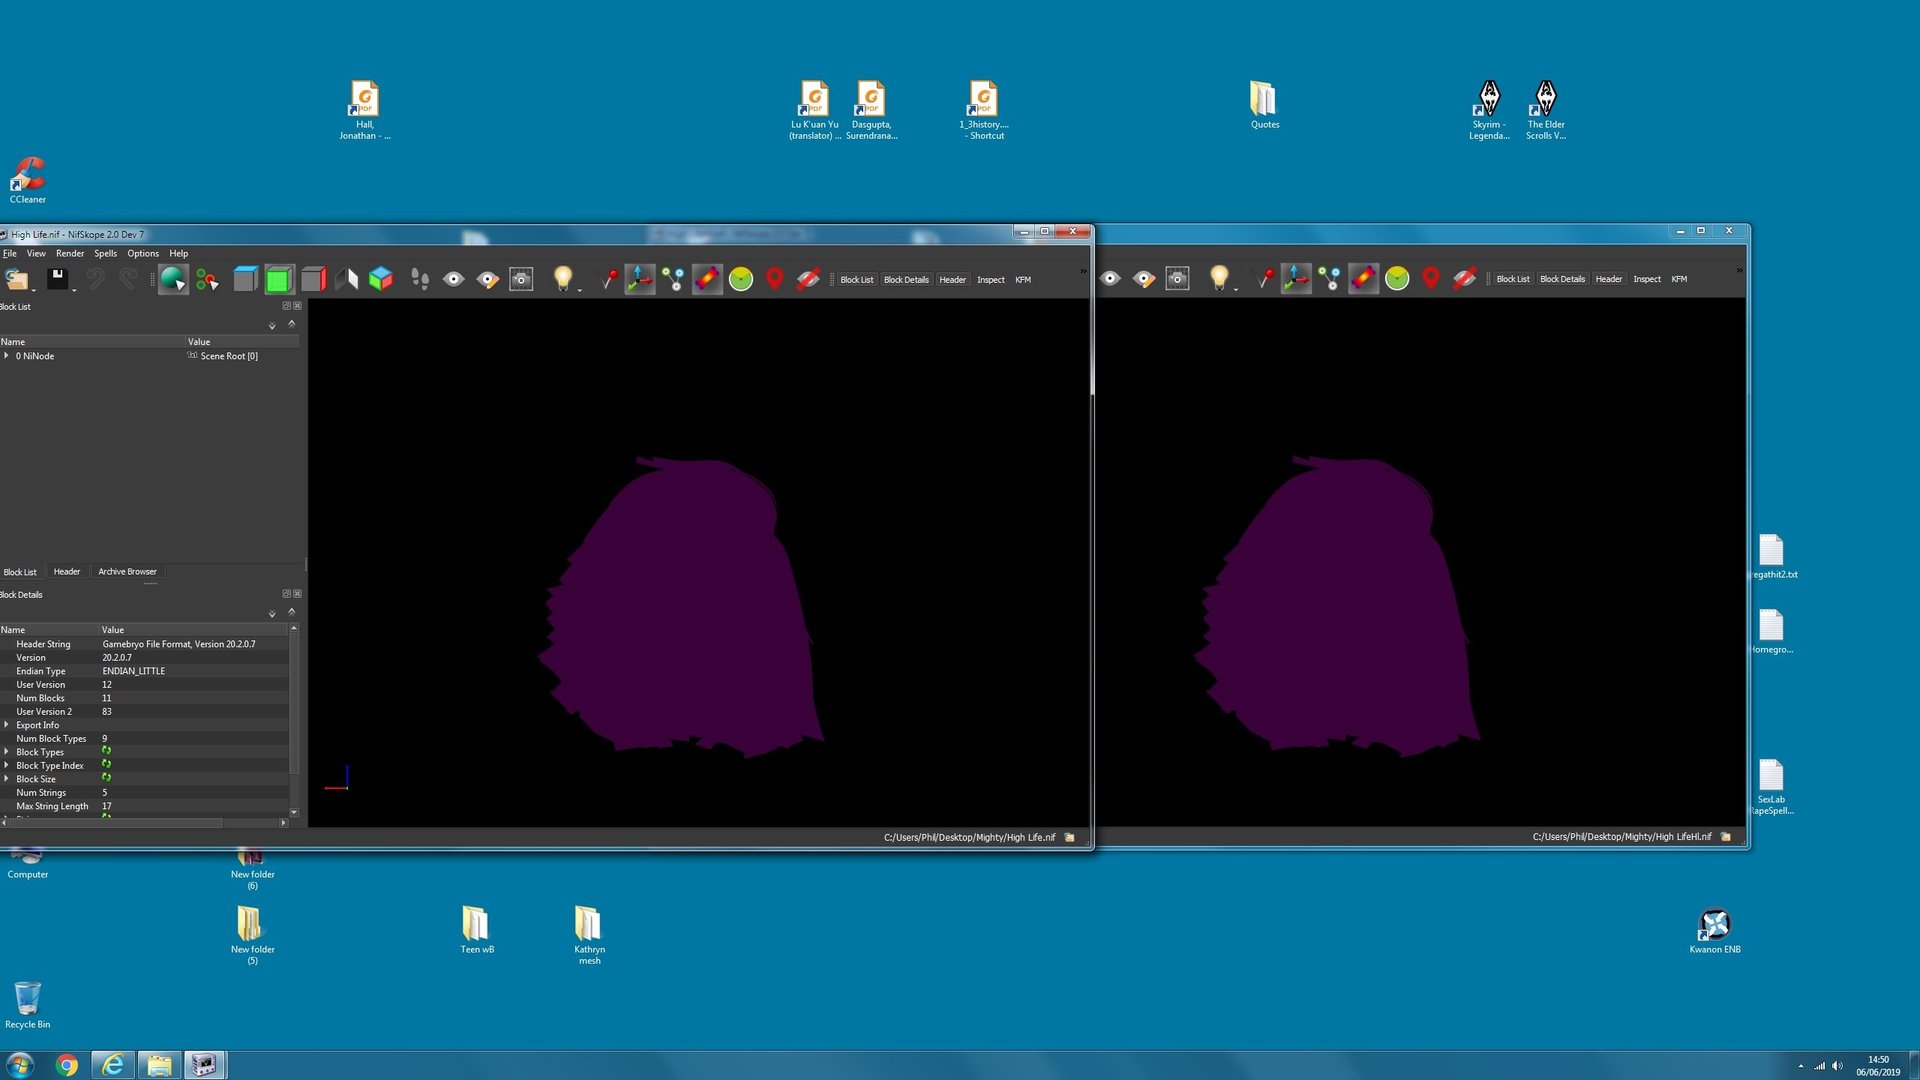The width and height of the screenshot is (1920, 1080).
Task: Click Header button in left toolbar
Action: pyautogui.click(x=953, y=280)
